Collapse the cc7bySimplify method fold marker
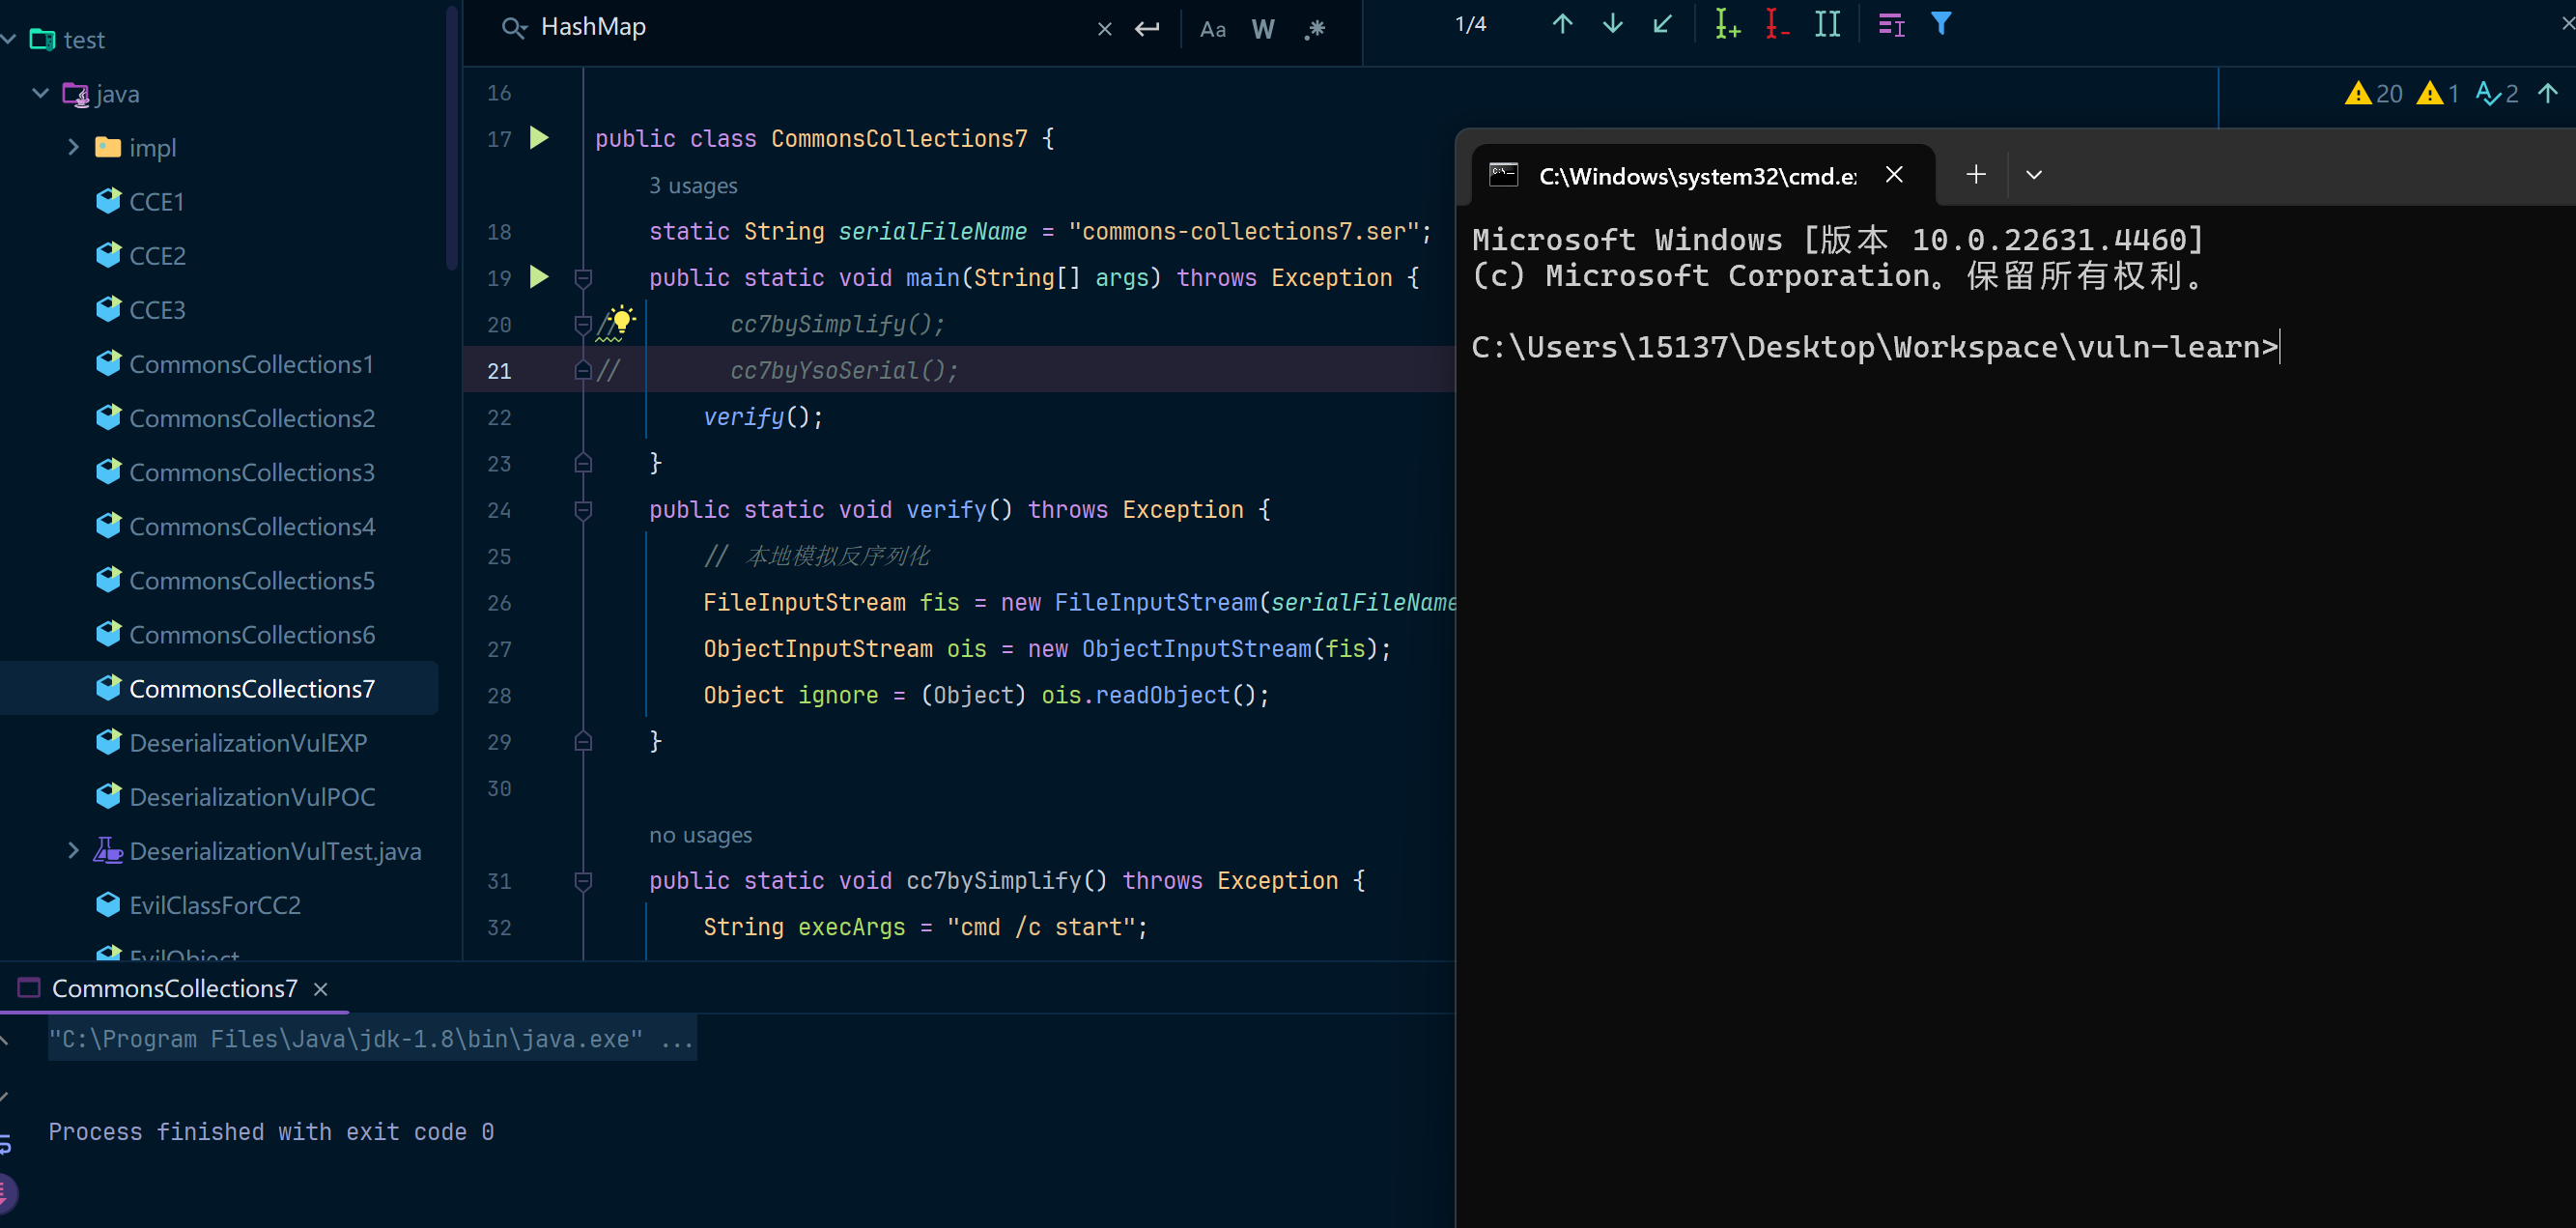 point(583,881)
